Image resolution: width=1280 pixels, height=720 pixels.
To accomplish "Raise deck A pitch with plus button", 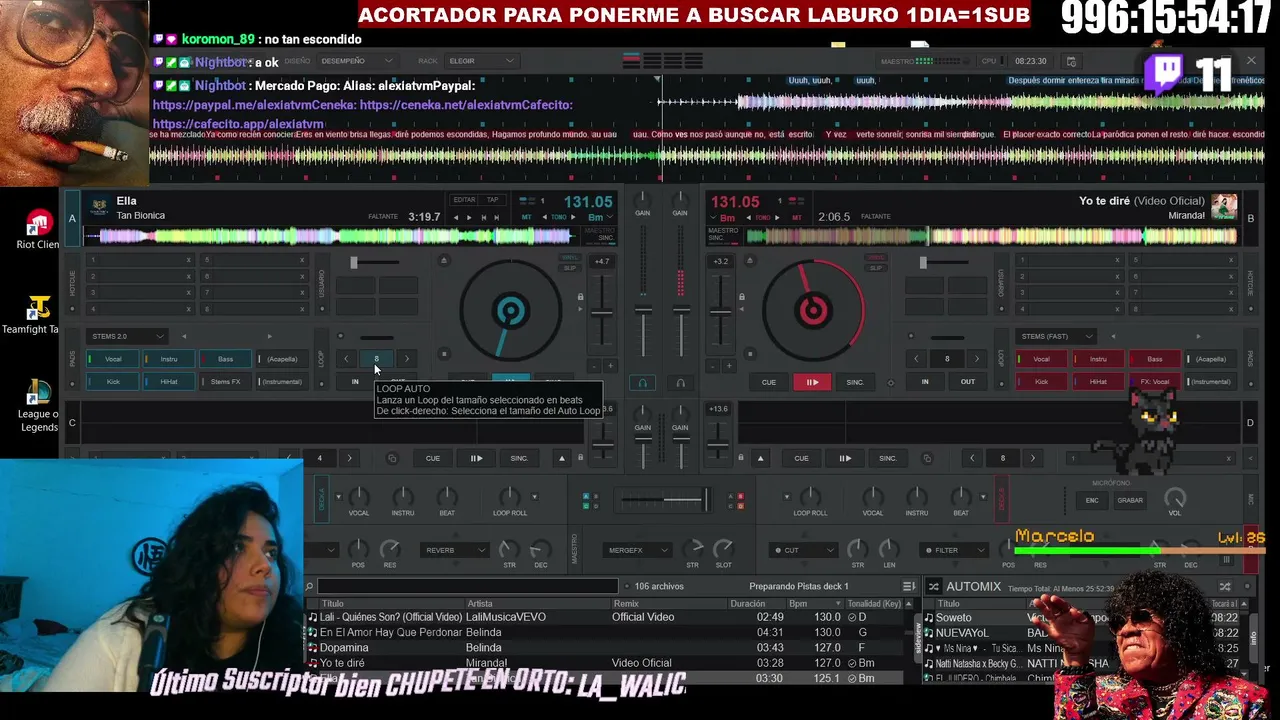I will tap(611, 366).
